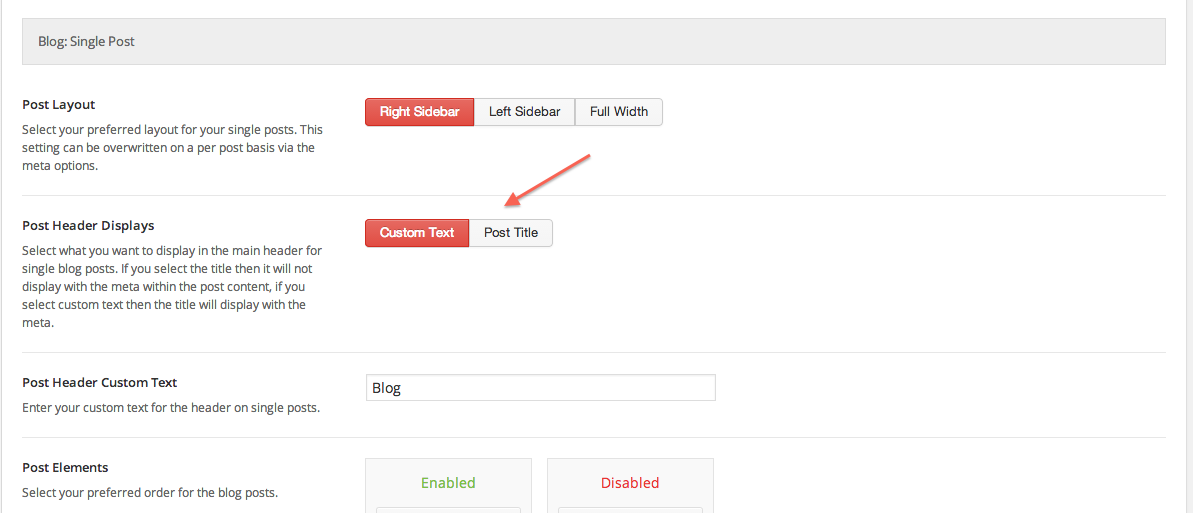The image size is (1193, 513).
Task: Click the red arrow annotation graphic
Action: 548,180
